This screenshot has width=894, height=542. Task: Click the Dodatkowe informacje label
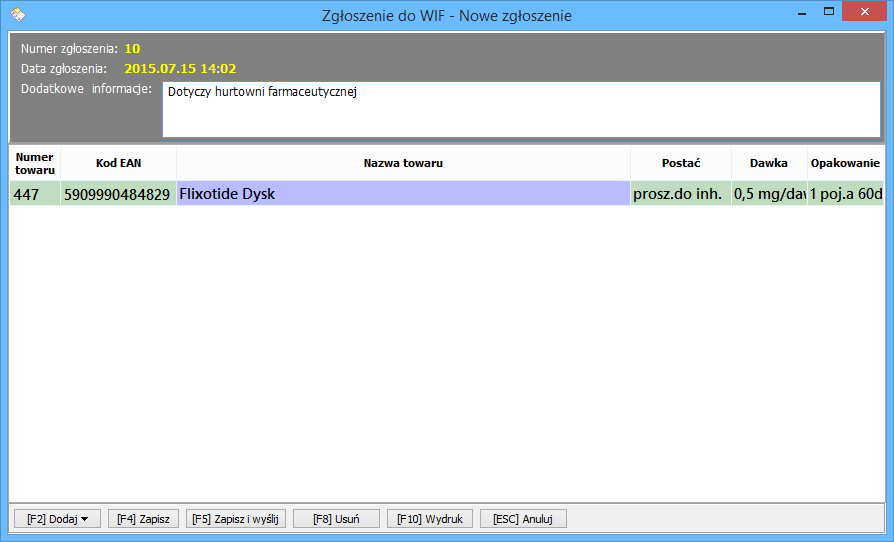click(x=87, y=88)
